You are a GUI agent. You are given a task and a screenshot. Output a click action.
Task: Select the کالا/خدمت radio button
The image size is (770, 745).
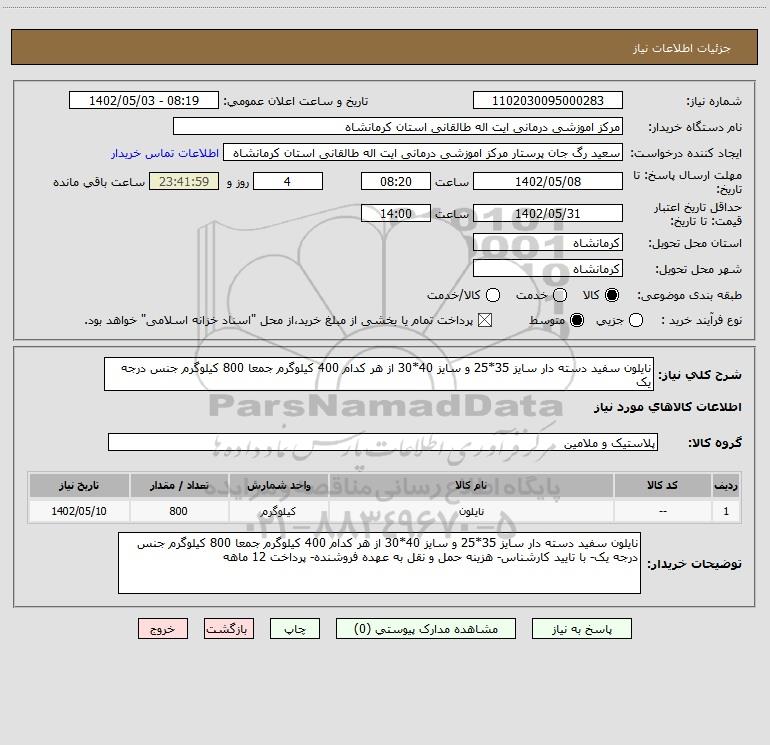[x=493, y=295]
